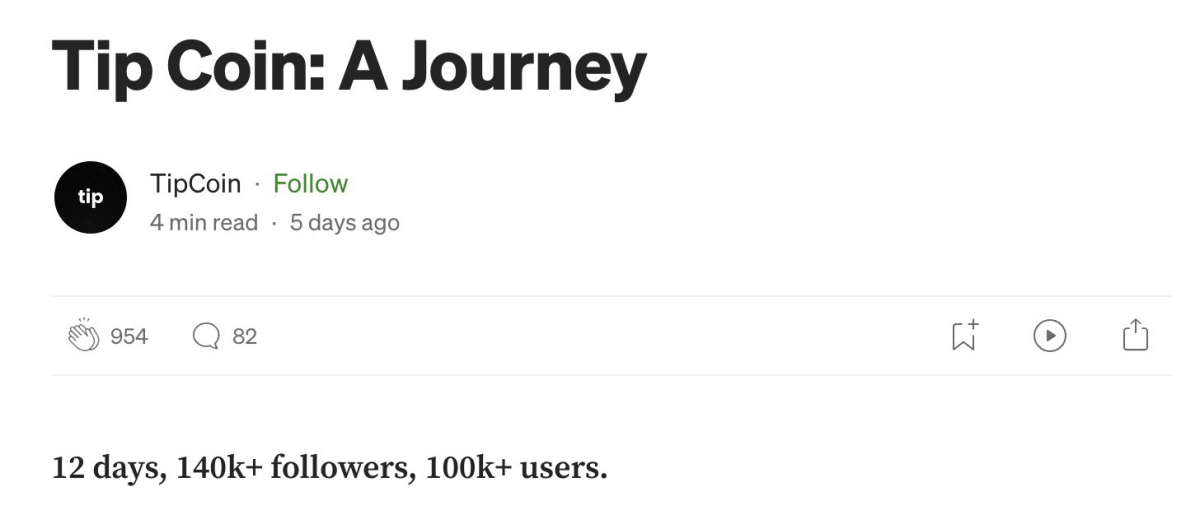Click the "4 min read" label
The image size is (1200, 510).
(204, 223)
